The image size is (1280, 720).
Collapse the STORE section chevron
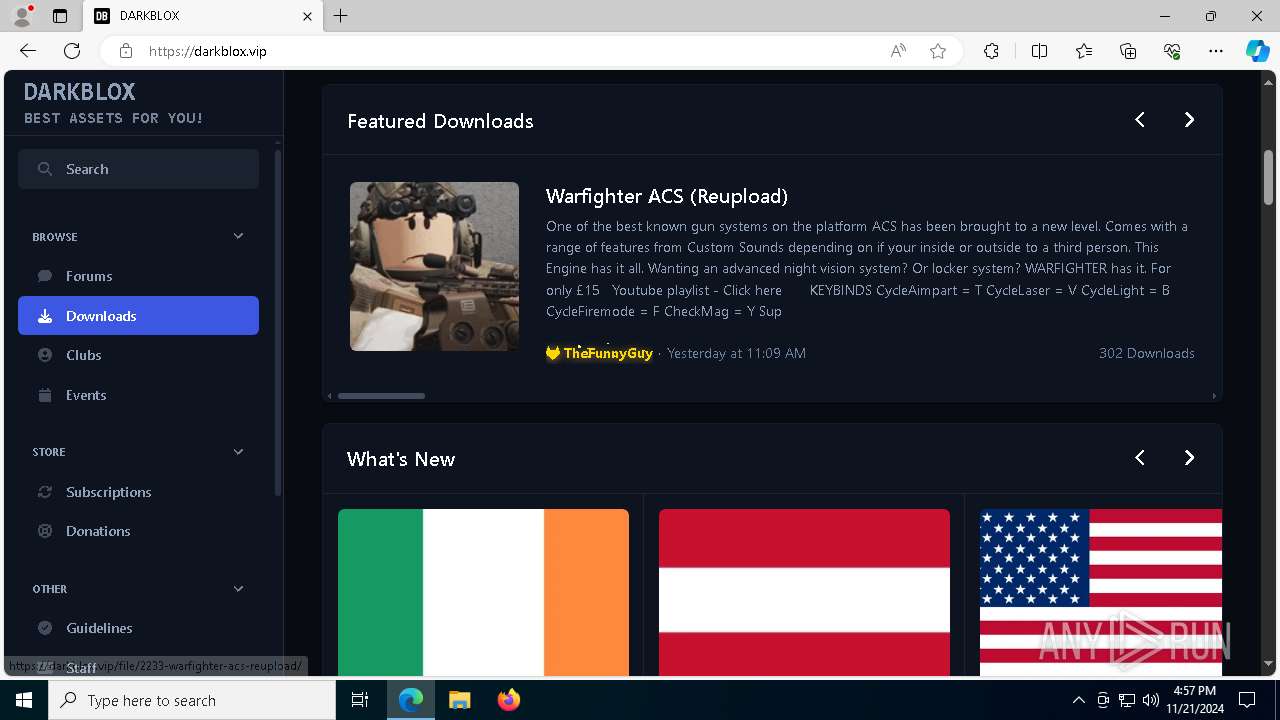pyautogui.click(x=238, y=452)
